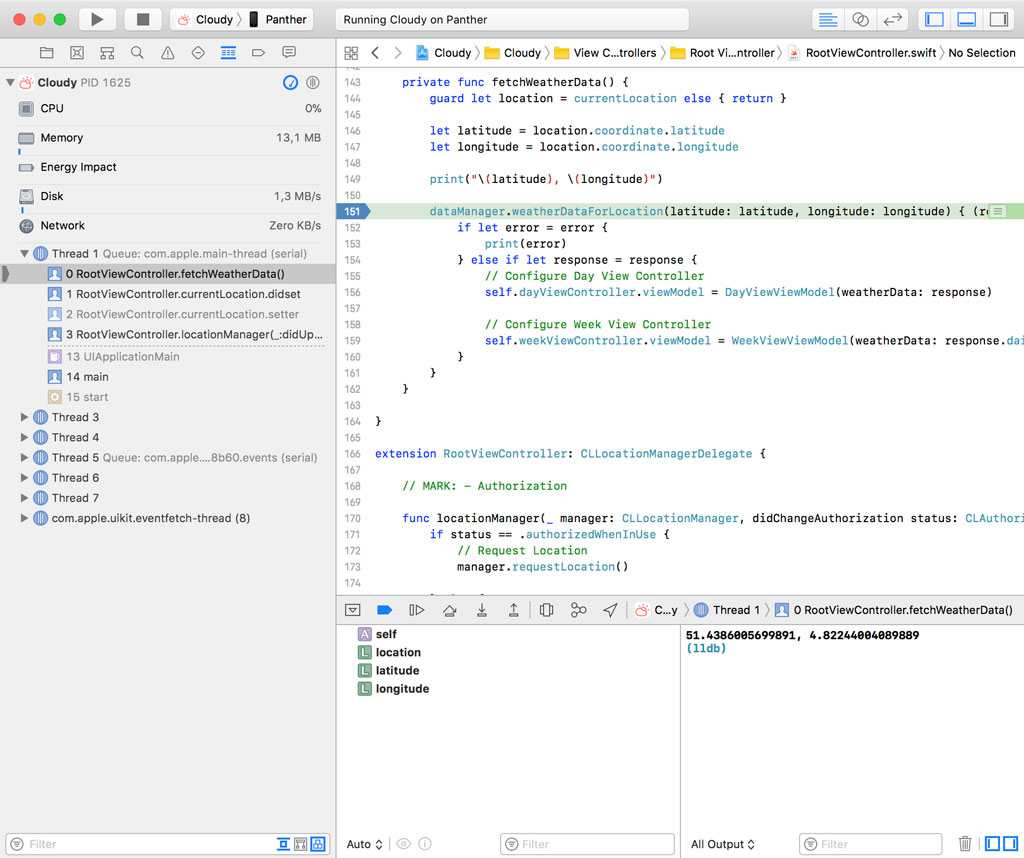Viewport: 1024px width, 858px height.
Task: Select the Breakpoint navigator tag icon
Action: [x=256, y=52]
